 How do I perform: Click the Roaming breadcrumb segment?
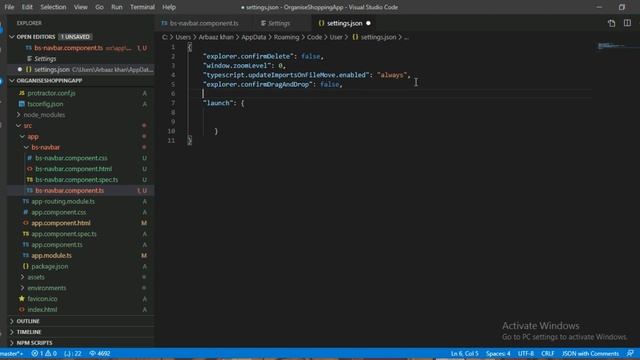click(286, 37)
